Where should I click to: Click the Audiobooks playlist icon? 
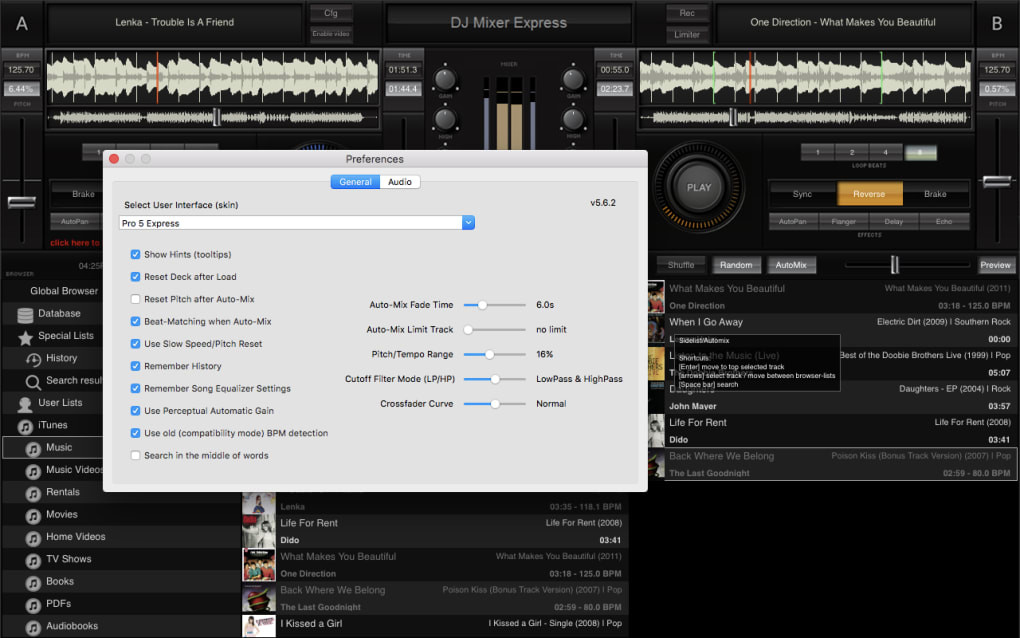click(33, 627)
